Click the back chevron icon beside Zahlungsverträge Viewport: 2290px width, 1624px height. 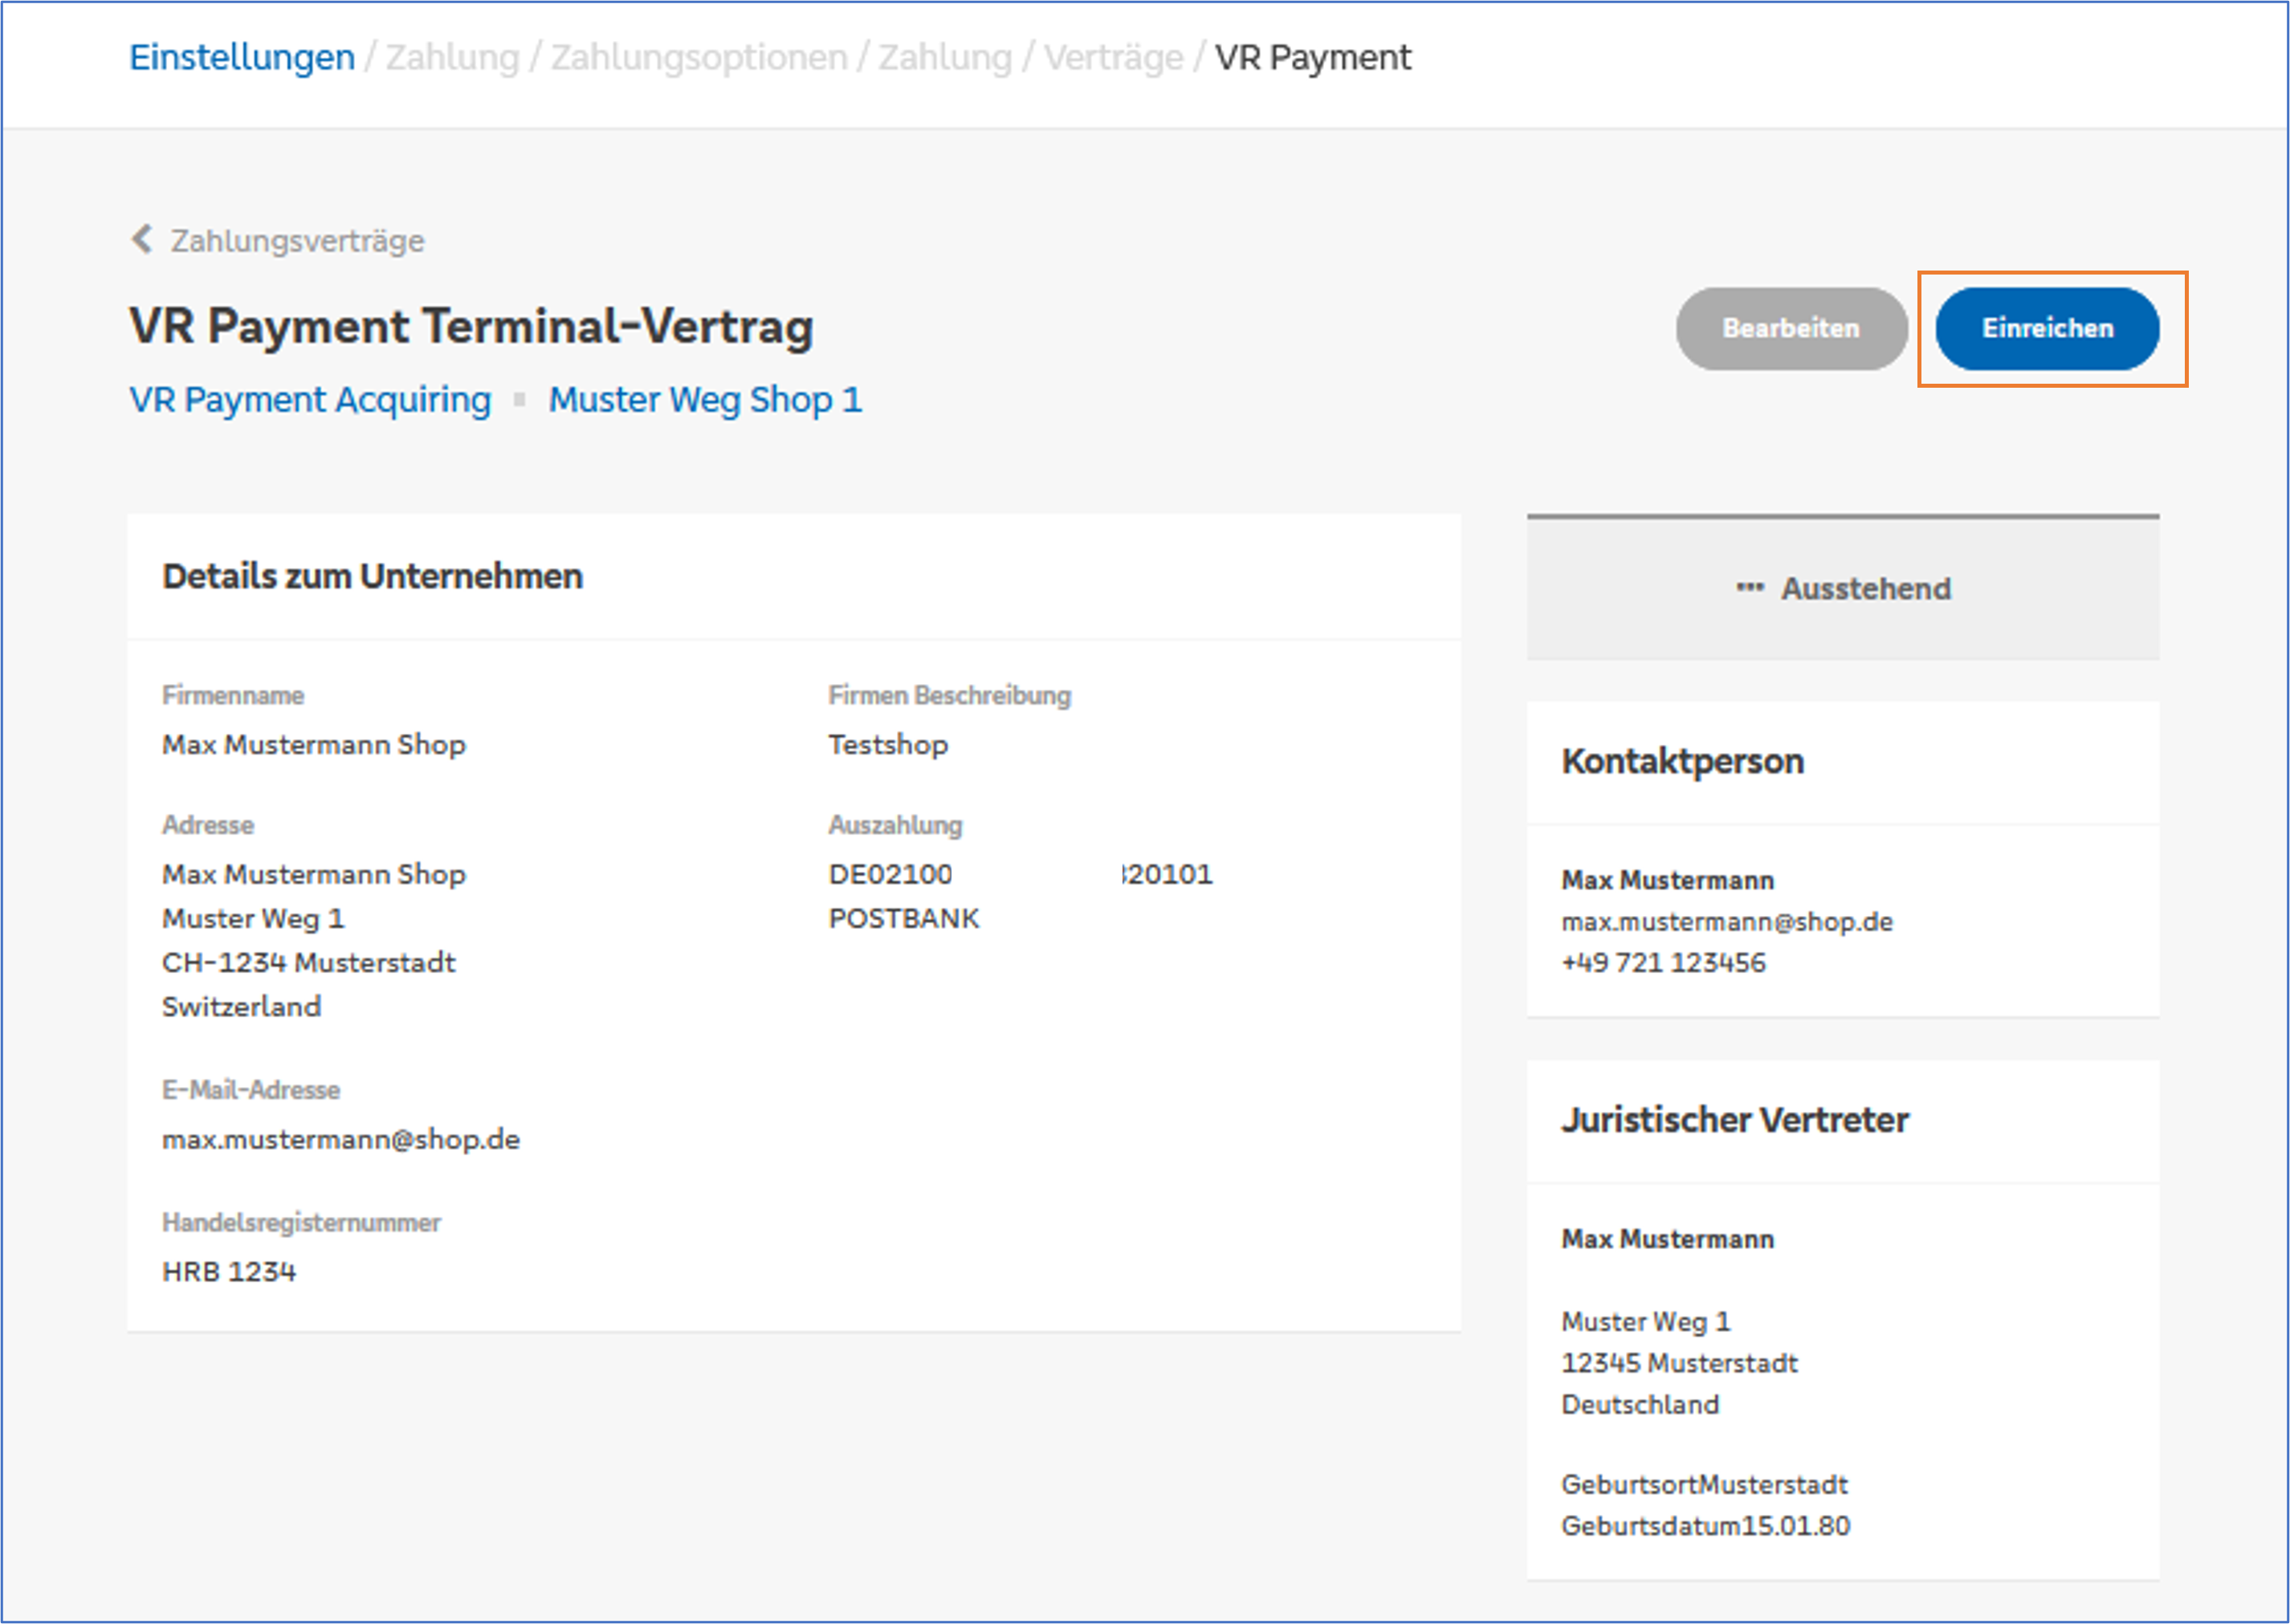(x=142, y=240)
